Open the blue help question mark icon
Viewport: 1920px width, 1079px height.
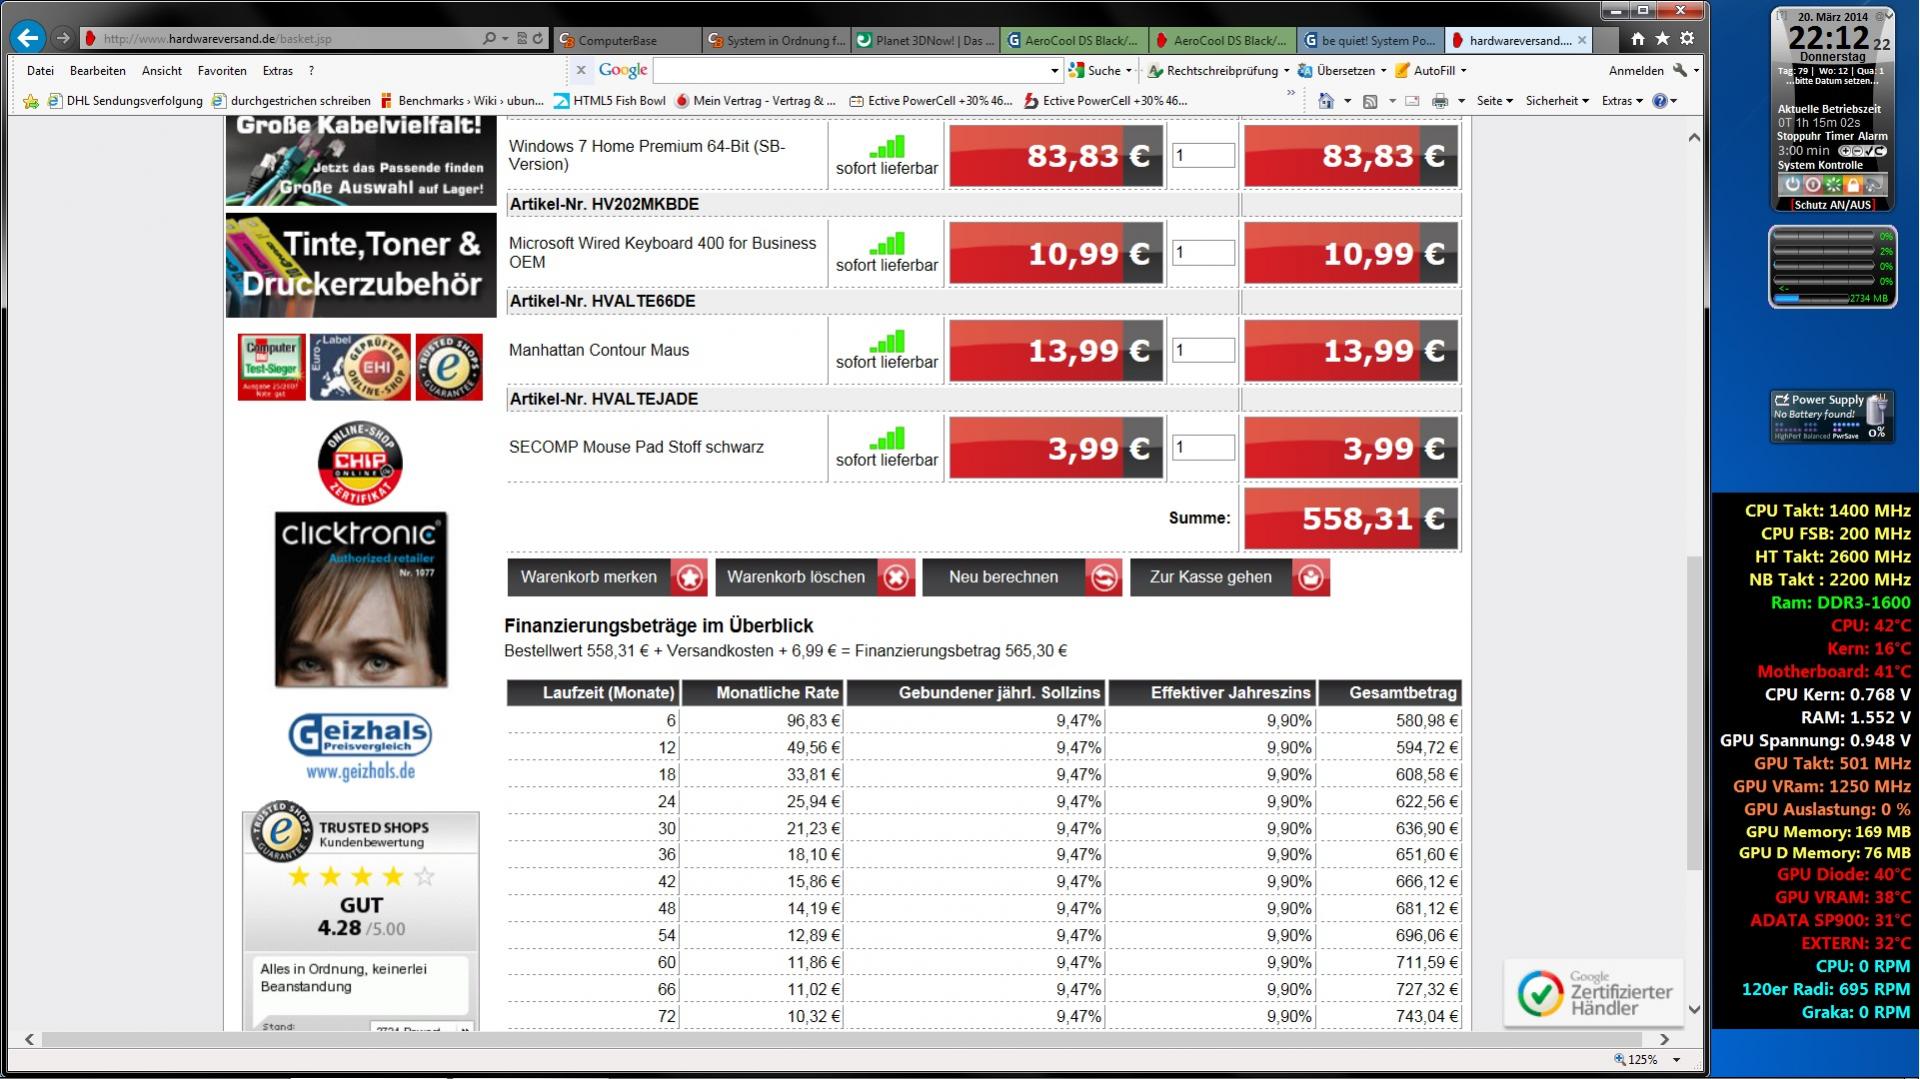(1660, 101)
